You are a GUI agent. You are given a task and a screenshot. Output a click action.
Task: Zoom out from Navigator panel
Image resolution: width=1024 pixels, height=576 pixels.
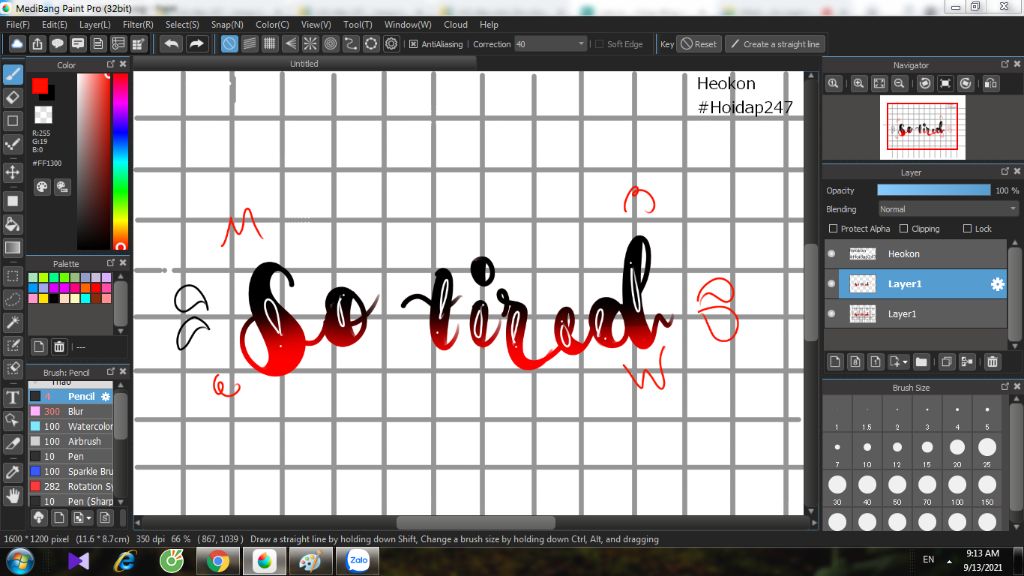point(899,84)
